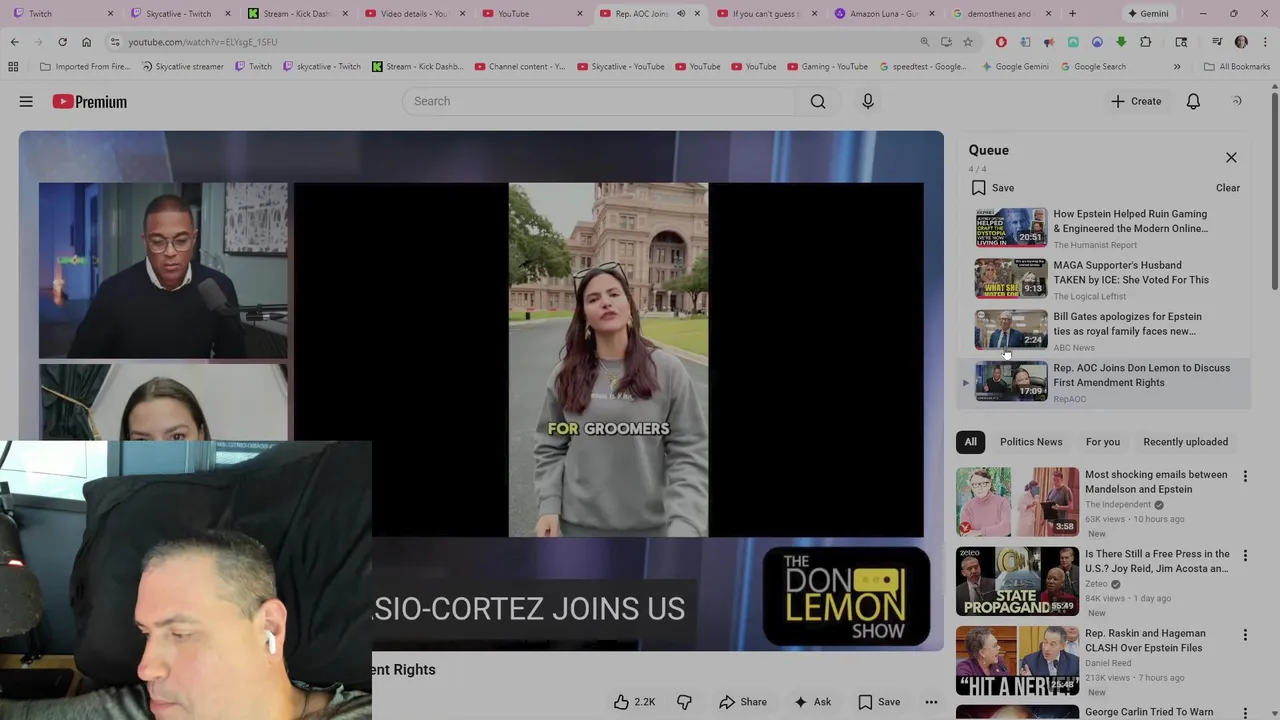Mute the tab via 'Rep. AOC Joins' speaker icon

point(681,14)
